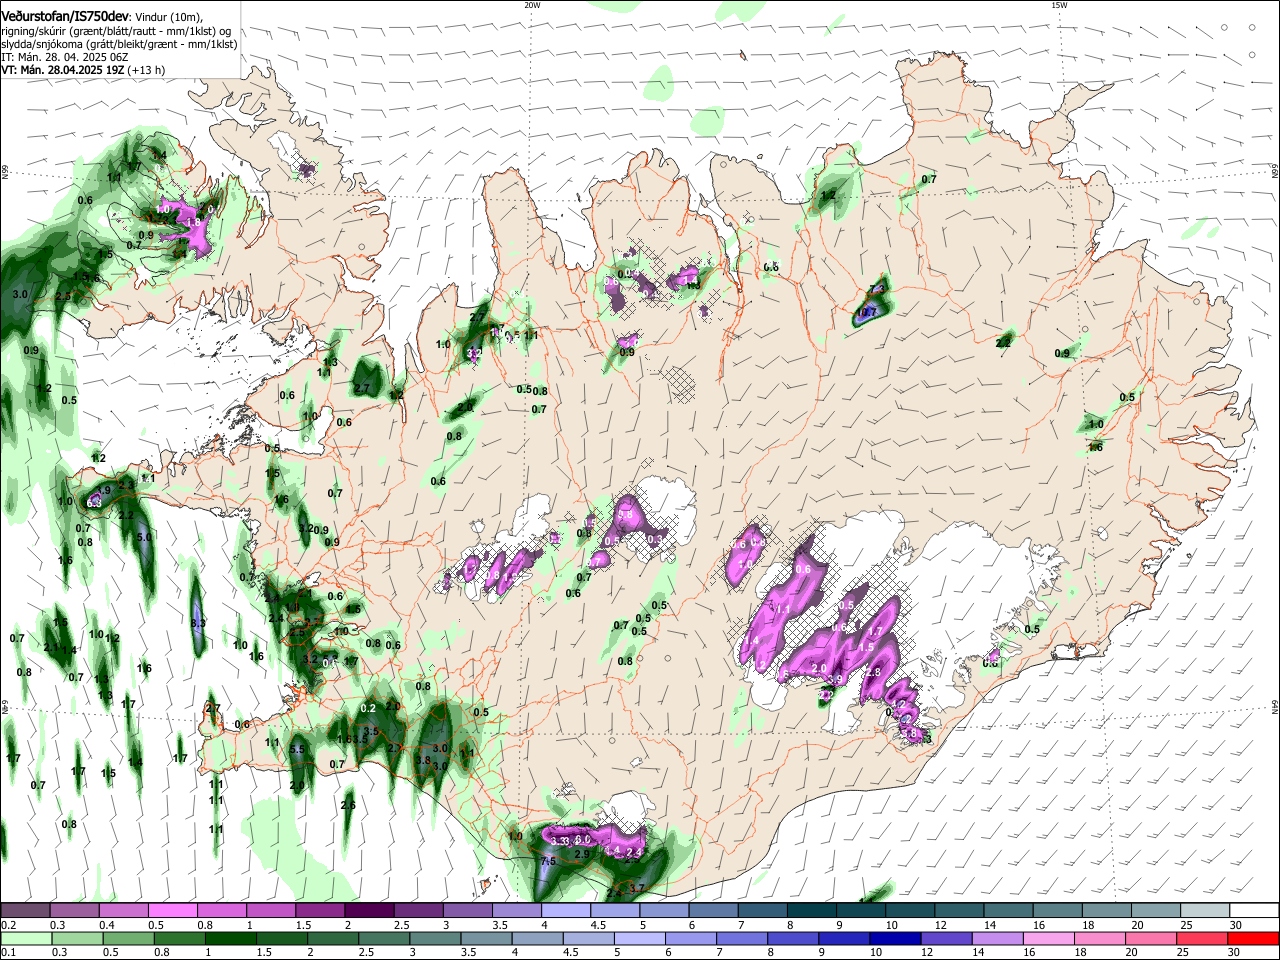Click the 5.0 precipitation value on the map
Viewport: 1280px width, 960px height.
coord(144,537)
